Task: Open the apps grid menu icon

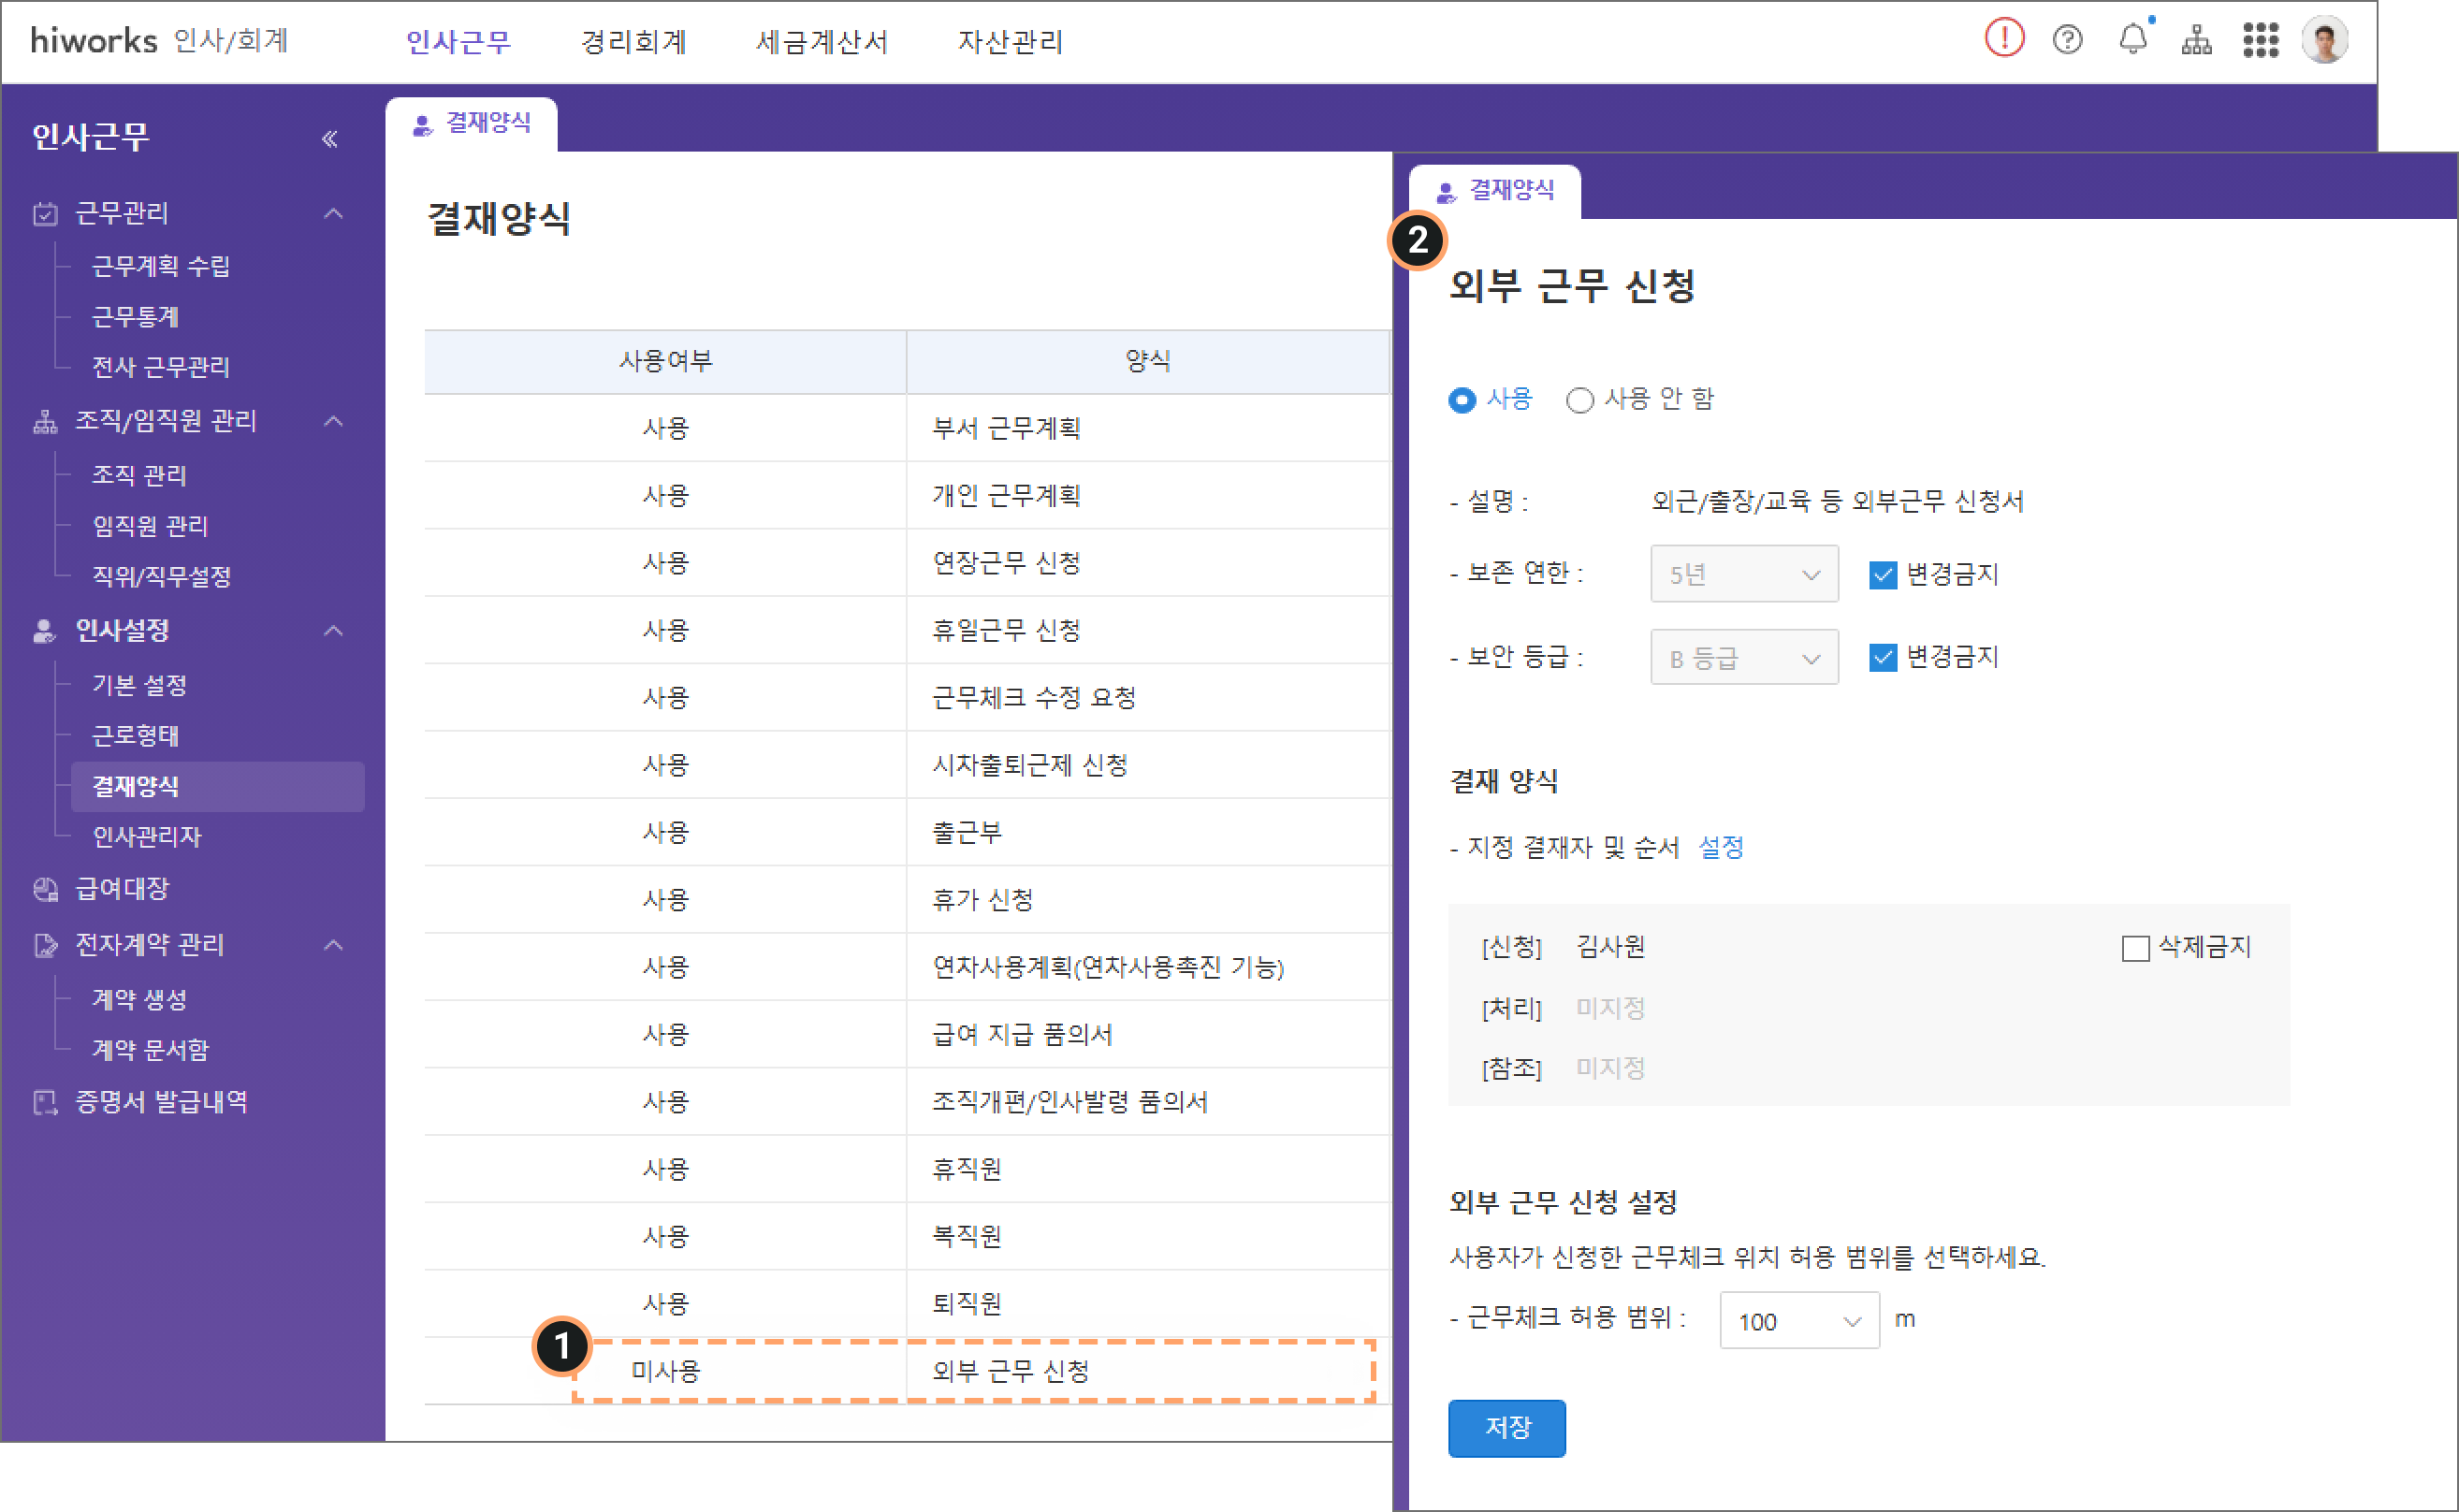Action: tap(2260, 40)
